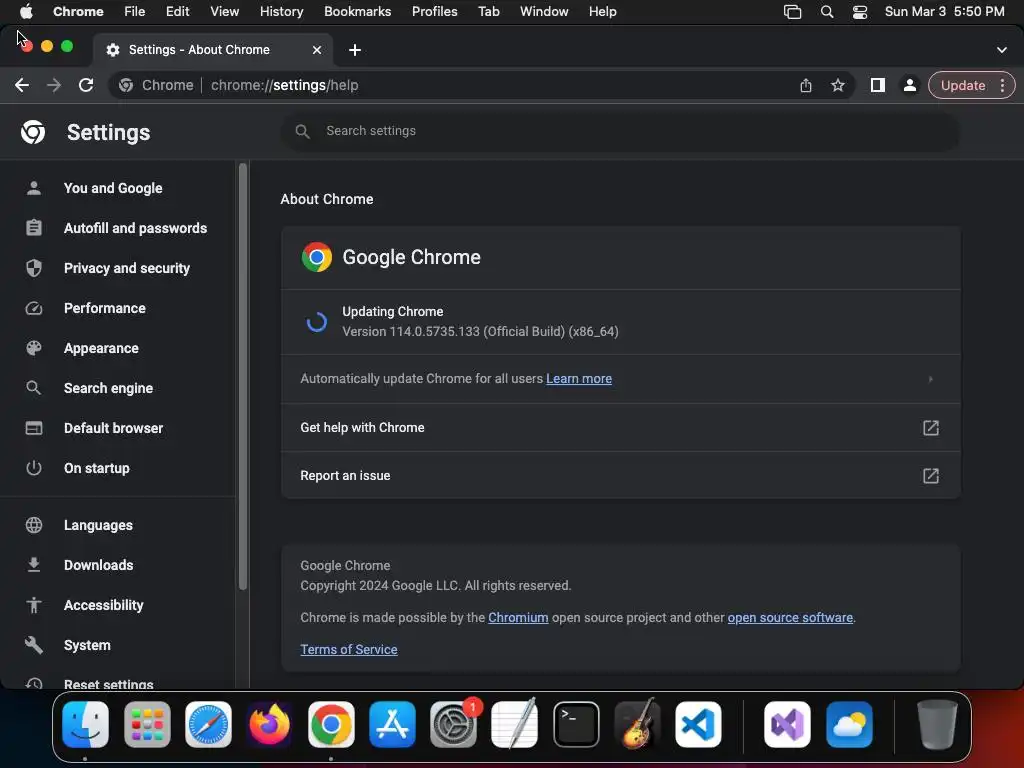Toggle the side panel icon
The height and width of the screenshot is (768, 1024).
(878, 86)
